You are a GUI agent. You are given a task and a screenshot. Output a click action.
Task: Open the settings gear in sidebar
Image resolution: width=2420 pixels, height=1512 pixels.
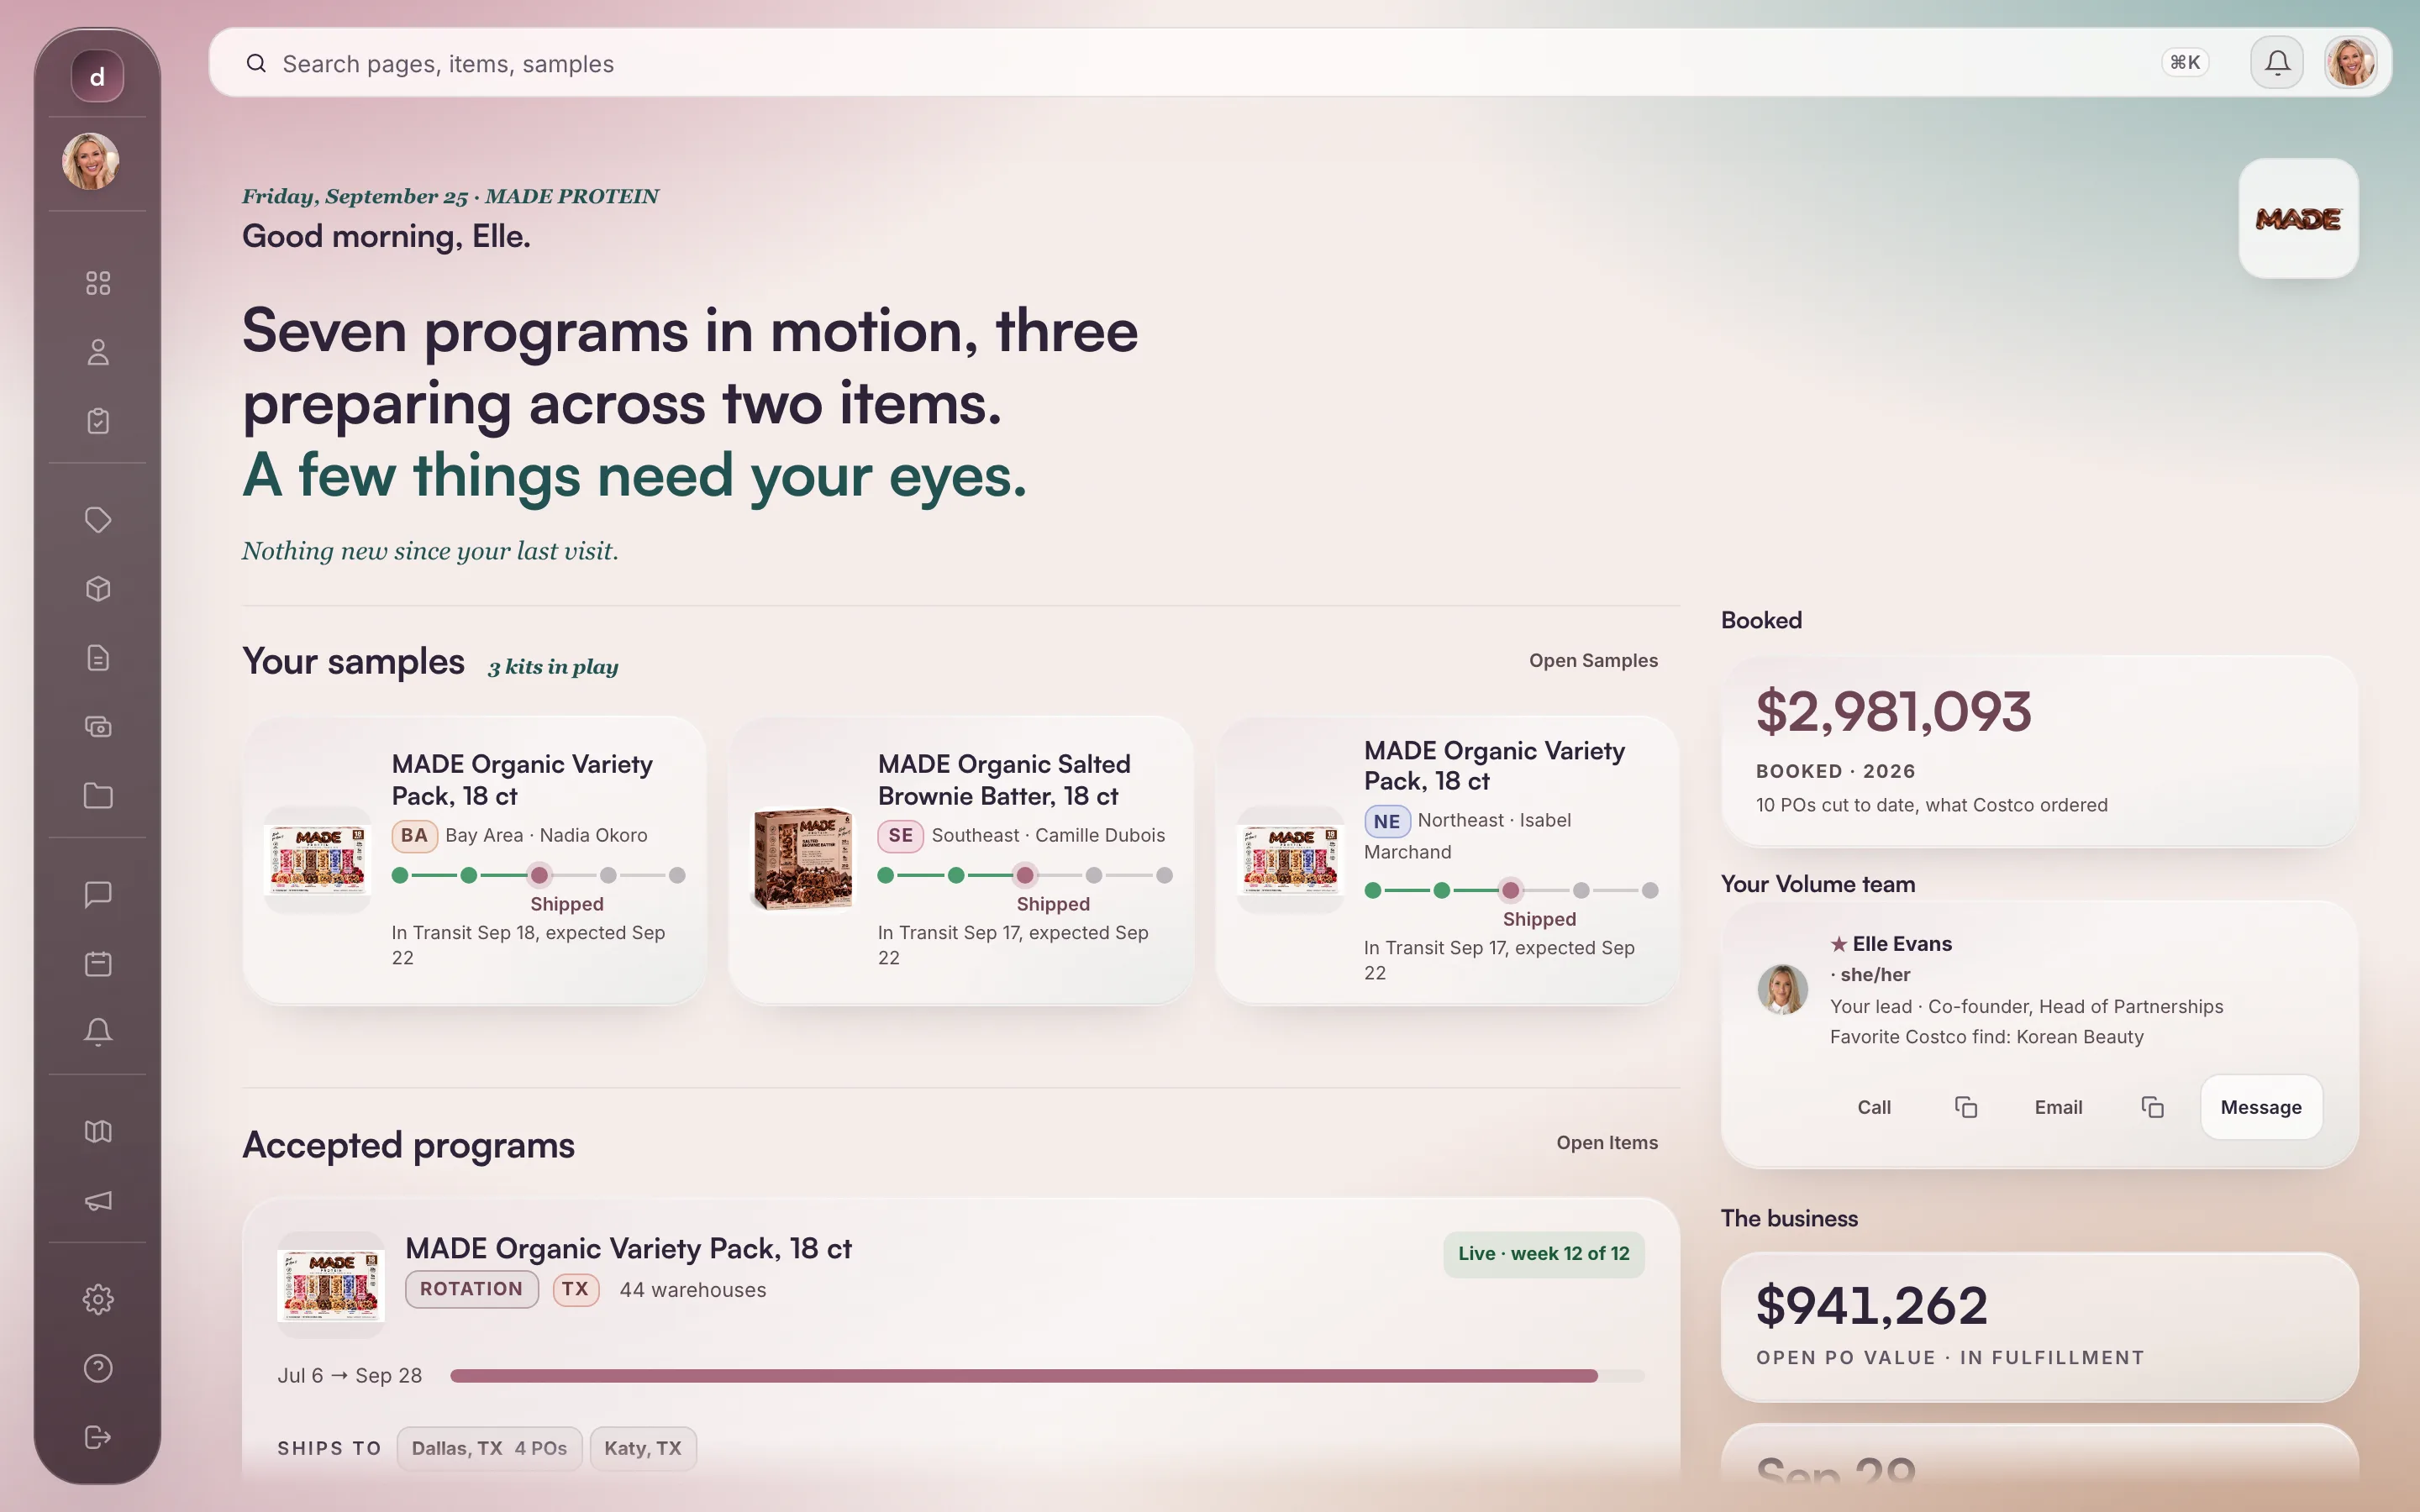(98, 1299)
